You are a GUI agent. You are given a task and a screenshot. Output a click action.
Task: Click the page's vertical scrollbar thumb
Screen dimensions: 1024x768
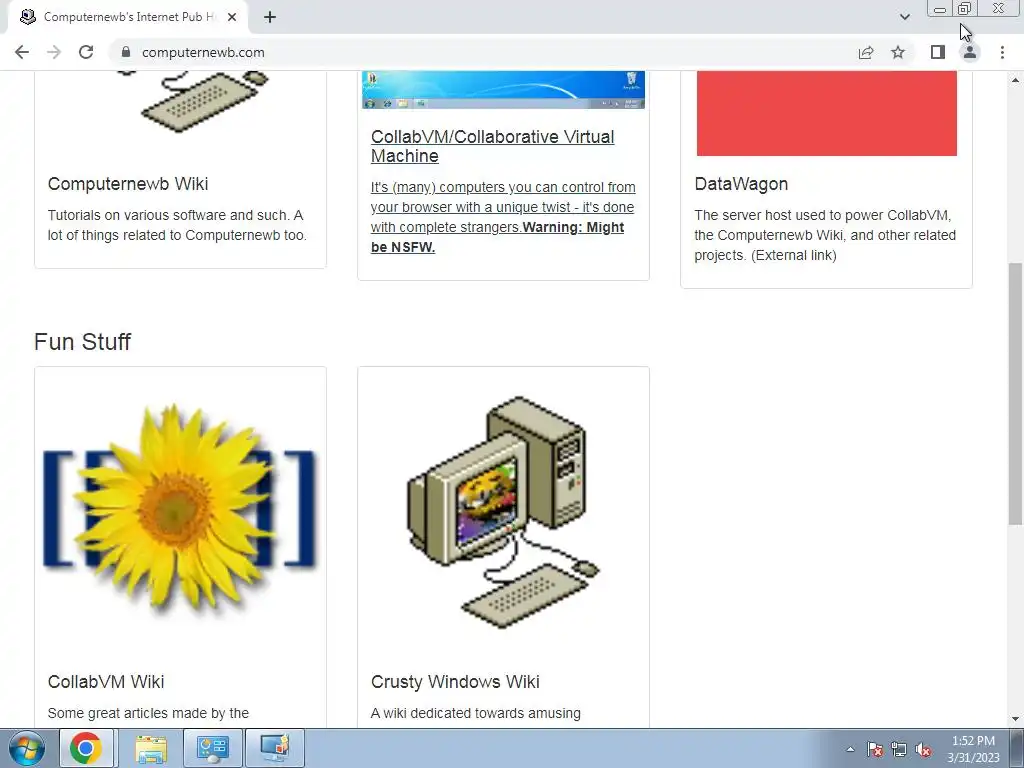(x=1015, y=393)
